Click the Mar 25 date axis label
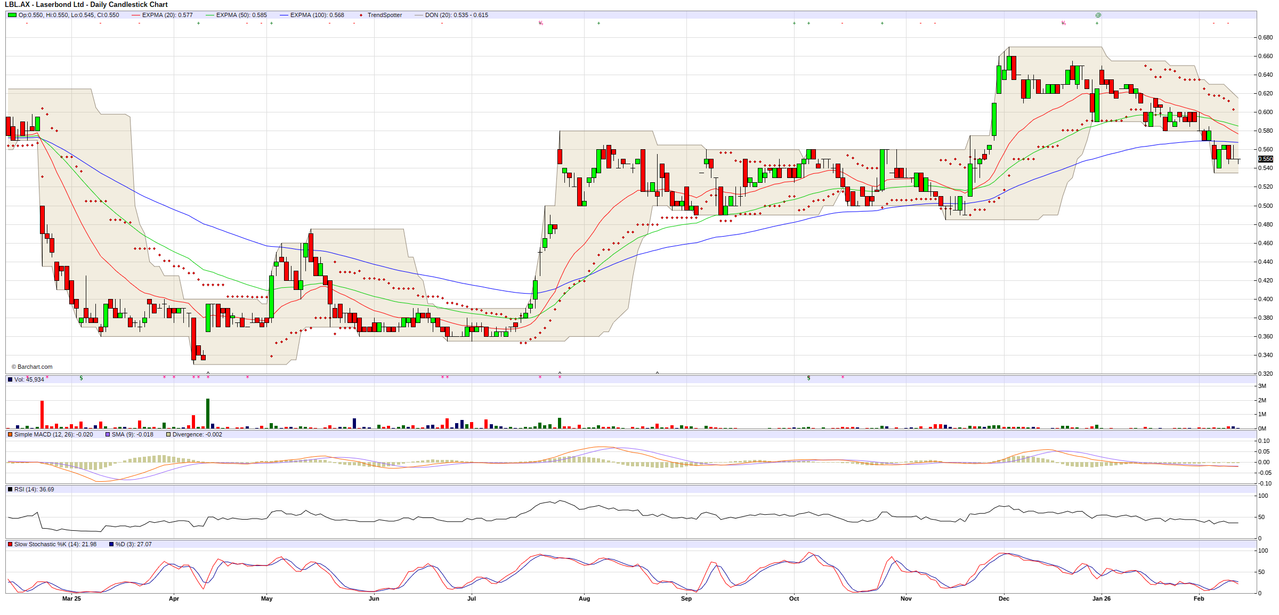Viewport: 1279px width, 615px height. tap(71, 598)
